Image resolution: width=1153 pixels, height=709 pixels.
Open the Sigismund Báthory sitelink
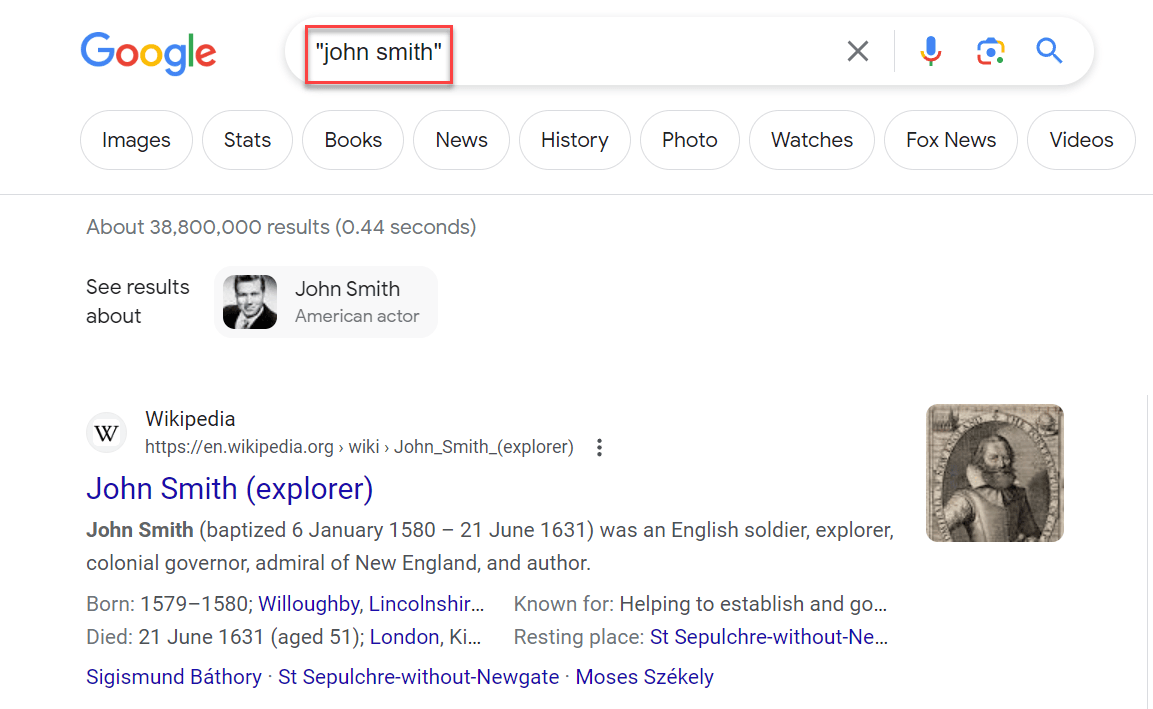[x=174, y=677]
